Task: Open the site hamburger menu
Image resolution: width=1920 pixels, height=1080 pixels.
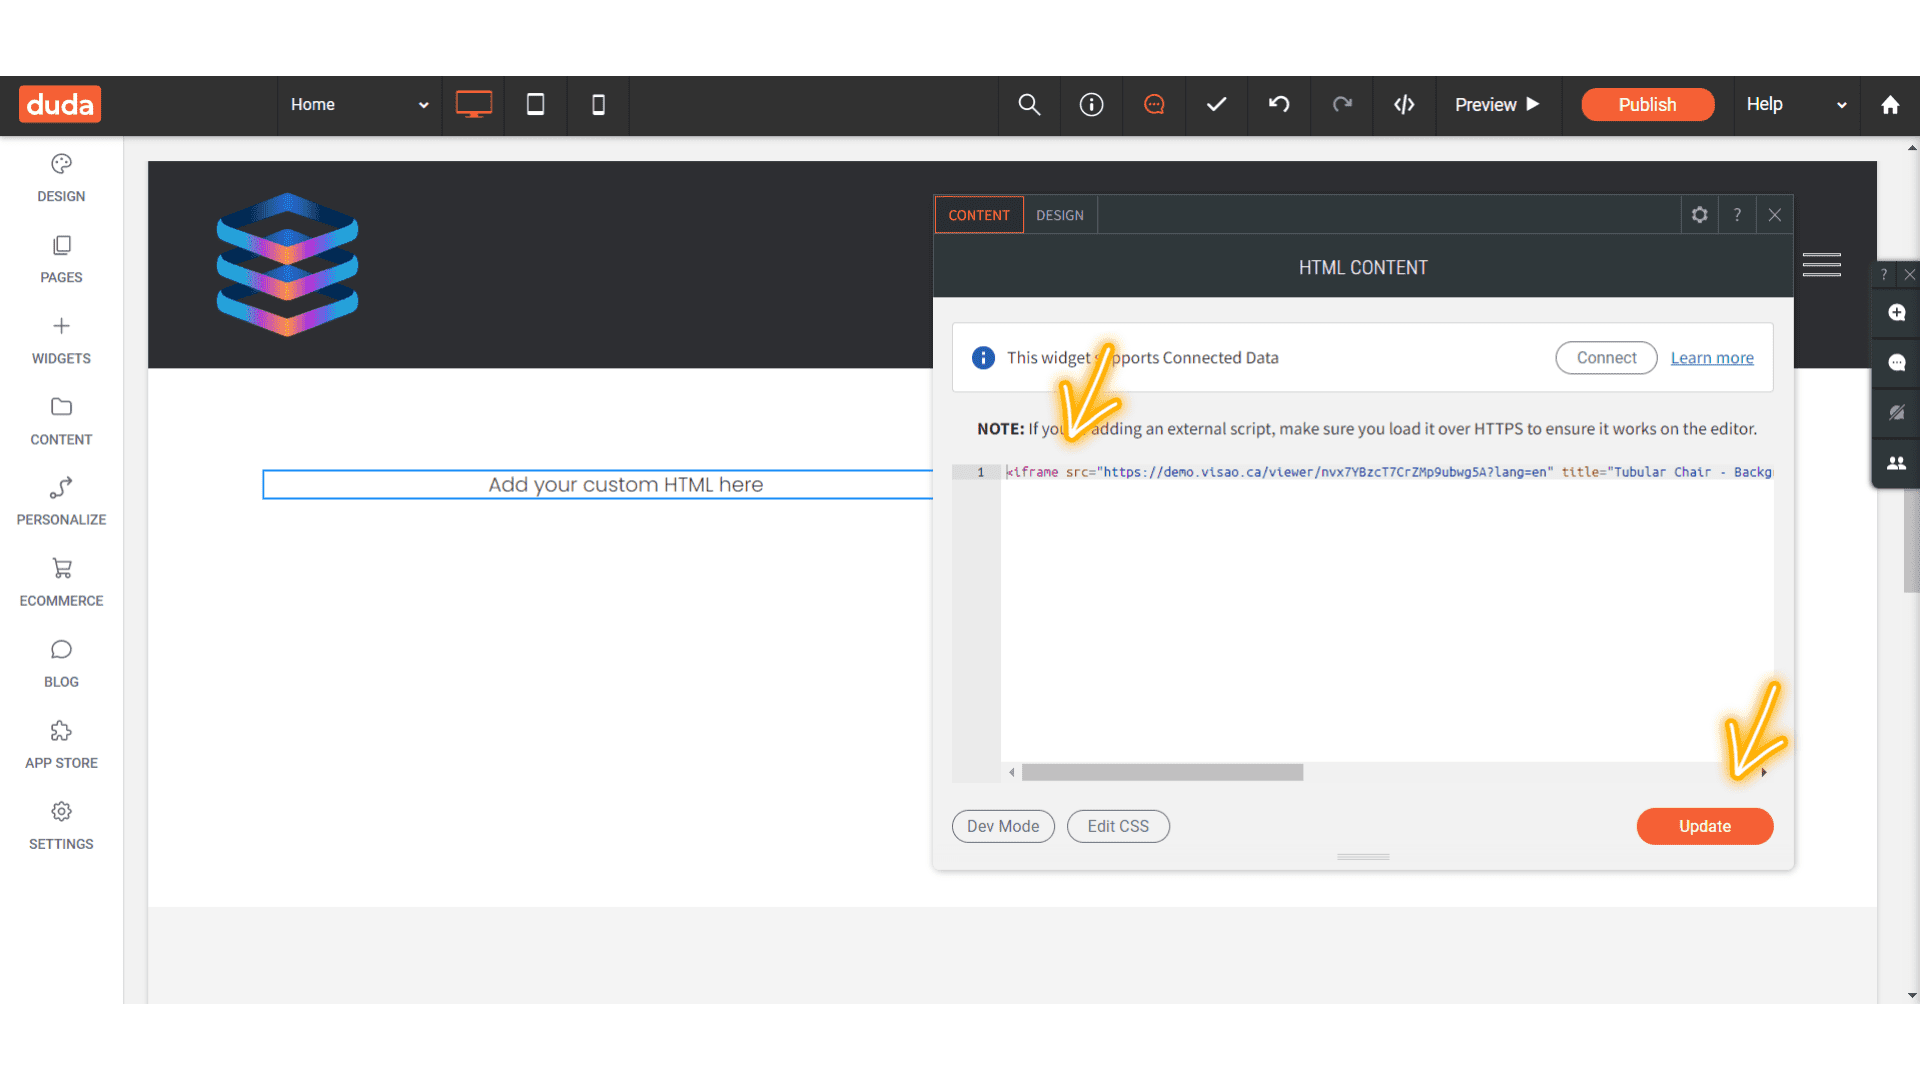Action: point(1821,265)
